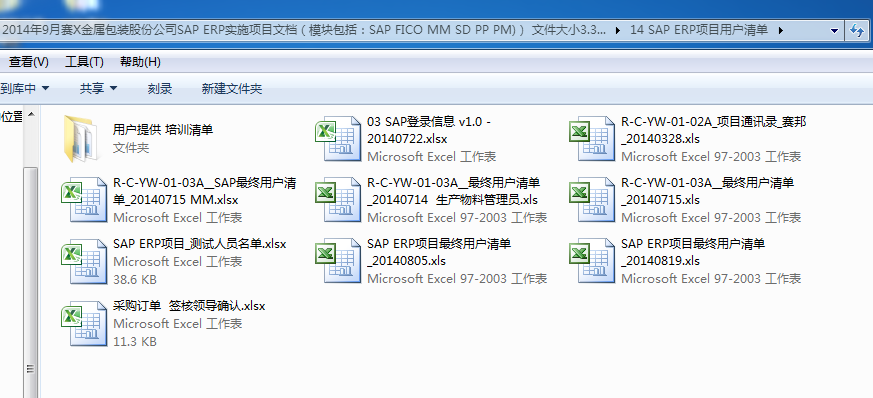The image size is (873, 398).
Task: Select the Excel icon for 最终用户清单_20140819.xls
Action: tap(592, 261)
